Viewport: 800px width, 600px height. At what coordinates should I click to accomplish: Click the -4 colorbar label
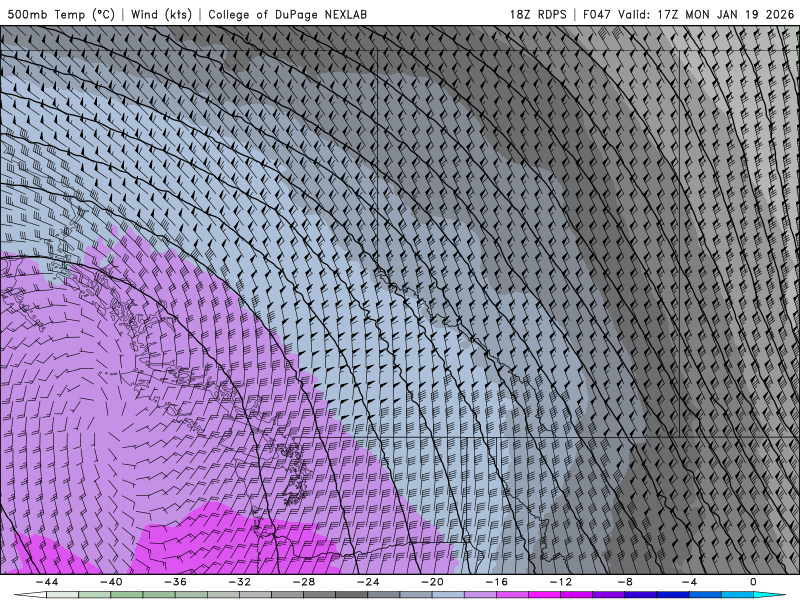pos(689,582)
